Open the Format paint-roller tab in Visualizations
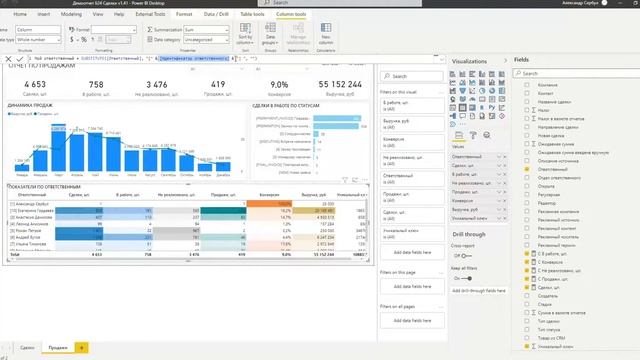This screenshot has height=360, width=640. point(473,135)
